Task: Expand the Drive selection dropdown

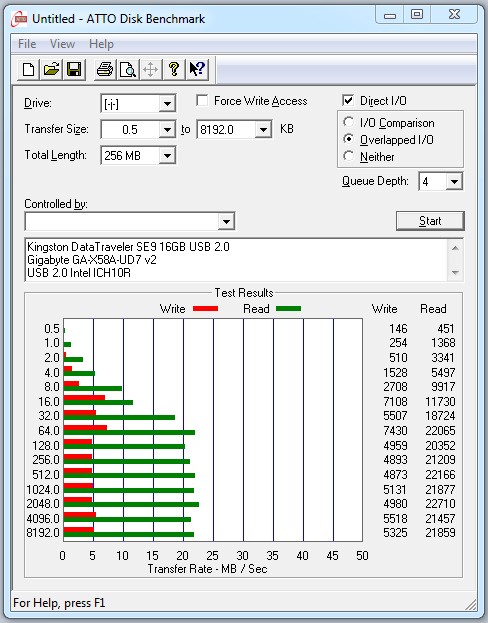Action: (x=167, y=104)
